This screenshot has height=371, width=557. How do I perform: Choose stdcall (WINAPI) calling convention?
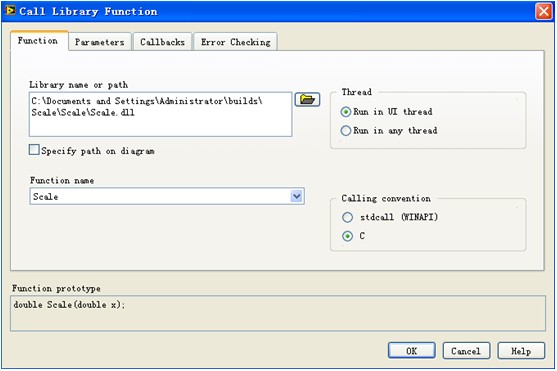coord(347,217)
